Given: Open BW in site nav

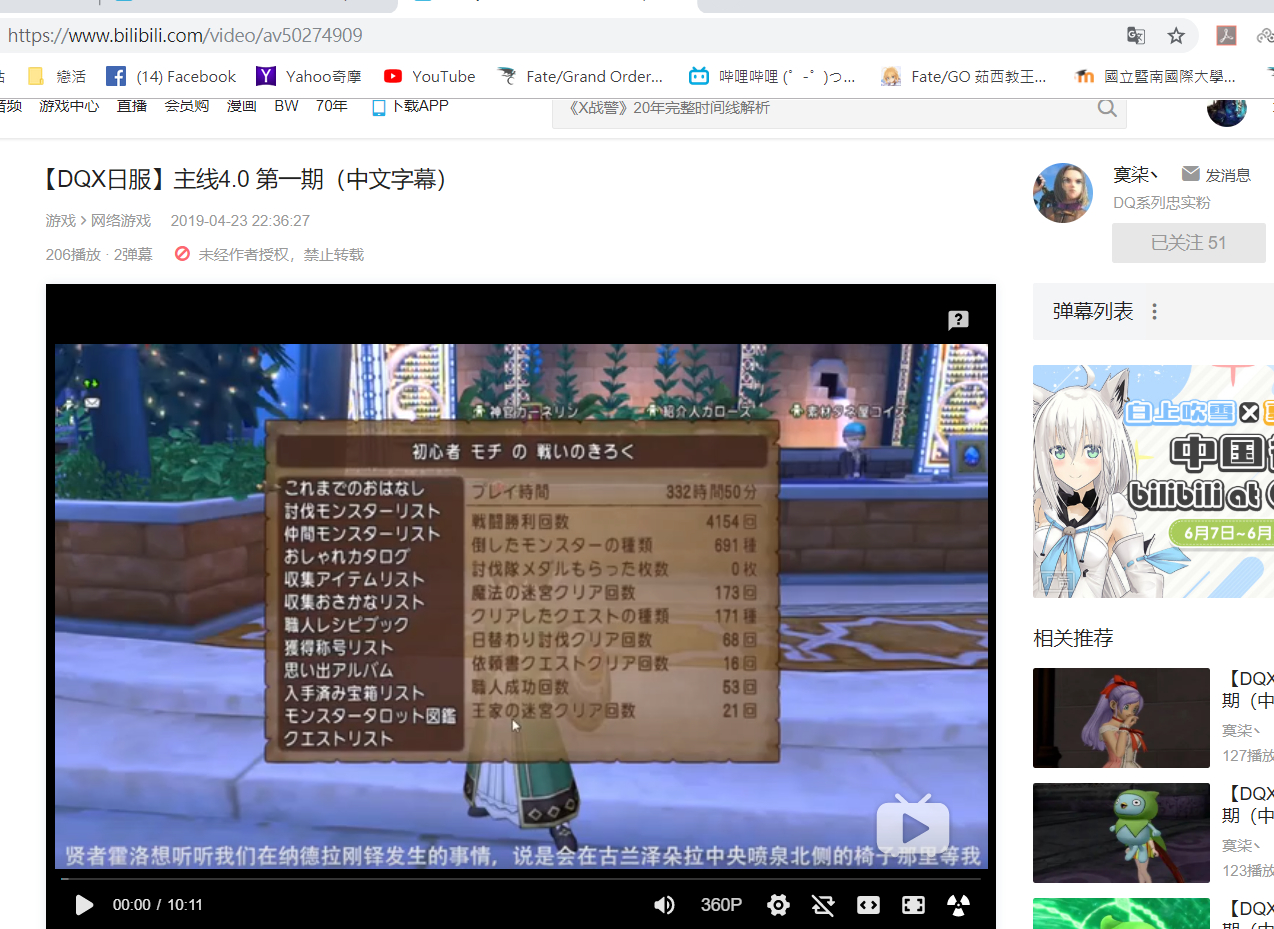Looking at the screenshot, I should coord(286,105).
